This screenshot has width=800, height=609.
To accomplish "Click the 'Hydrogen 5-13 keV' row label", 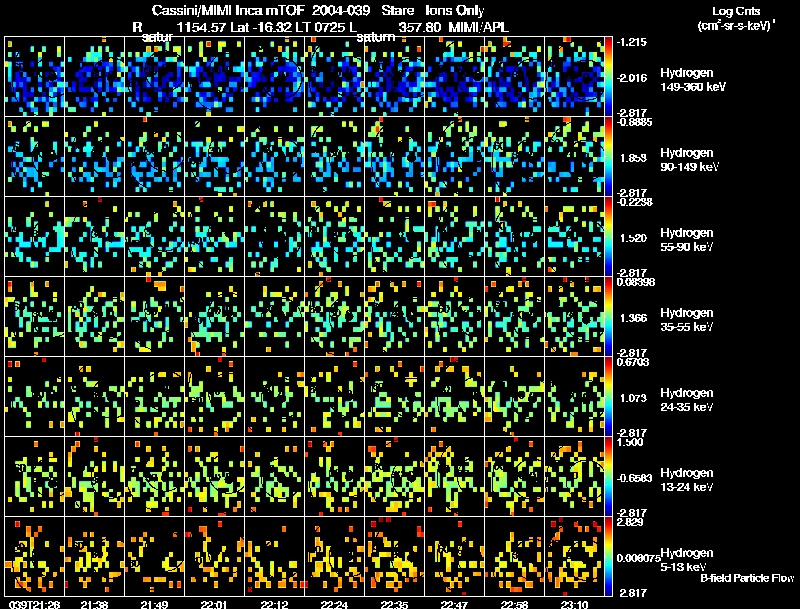I will (687, 560).
